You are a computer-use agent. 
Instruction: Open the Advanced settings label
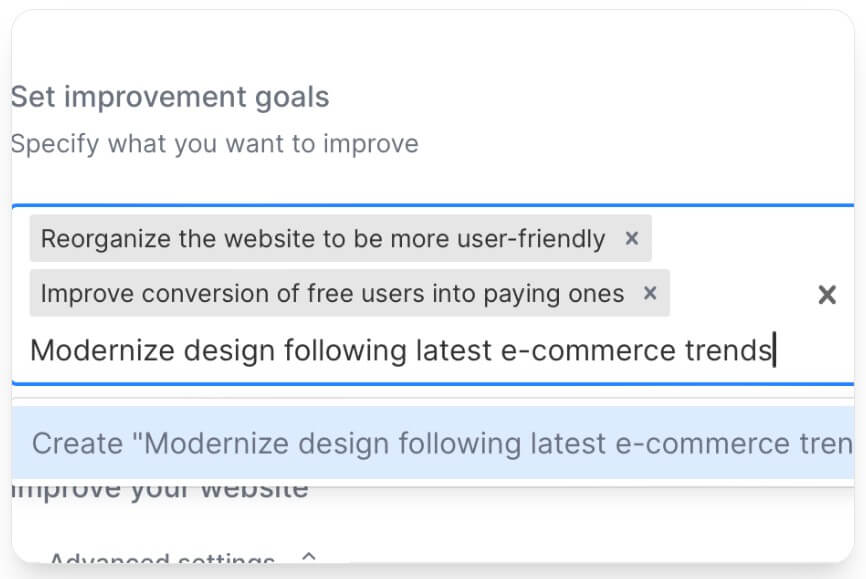162,558
